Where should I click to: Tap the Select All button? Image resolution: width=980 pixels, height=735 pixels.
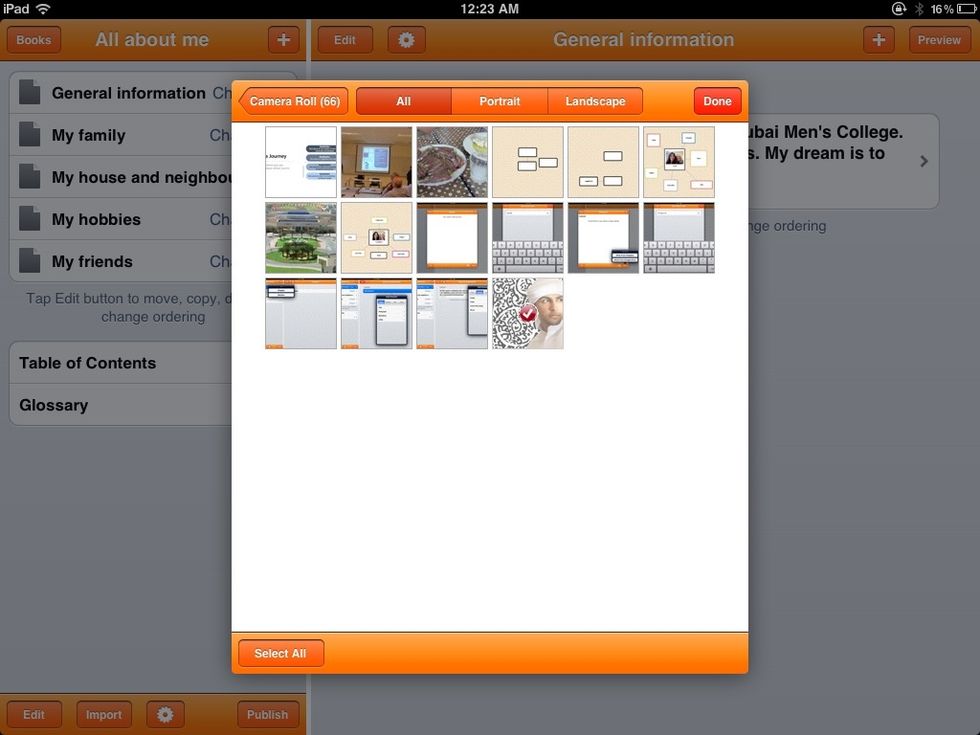(280, 653)
